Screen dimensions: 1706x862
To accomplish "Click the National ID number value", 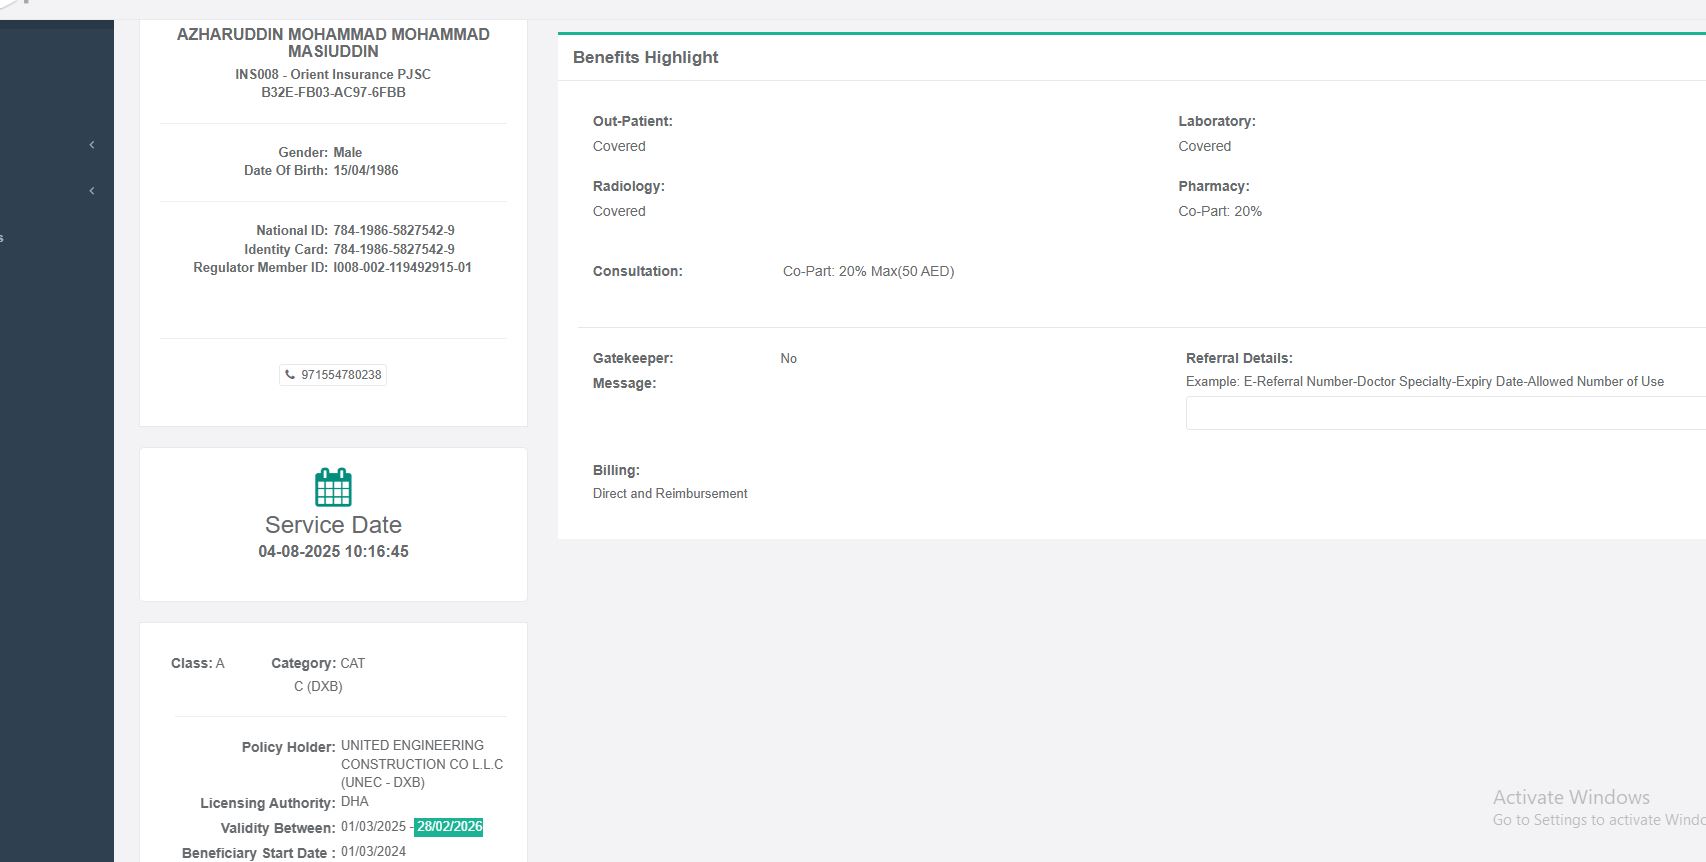I will point(394,231).
